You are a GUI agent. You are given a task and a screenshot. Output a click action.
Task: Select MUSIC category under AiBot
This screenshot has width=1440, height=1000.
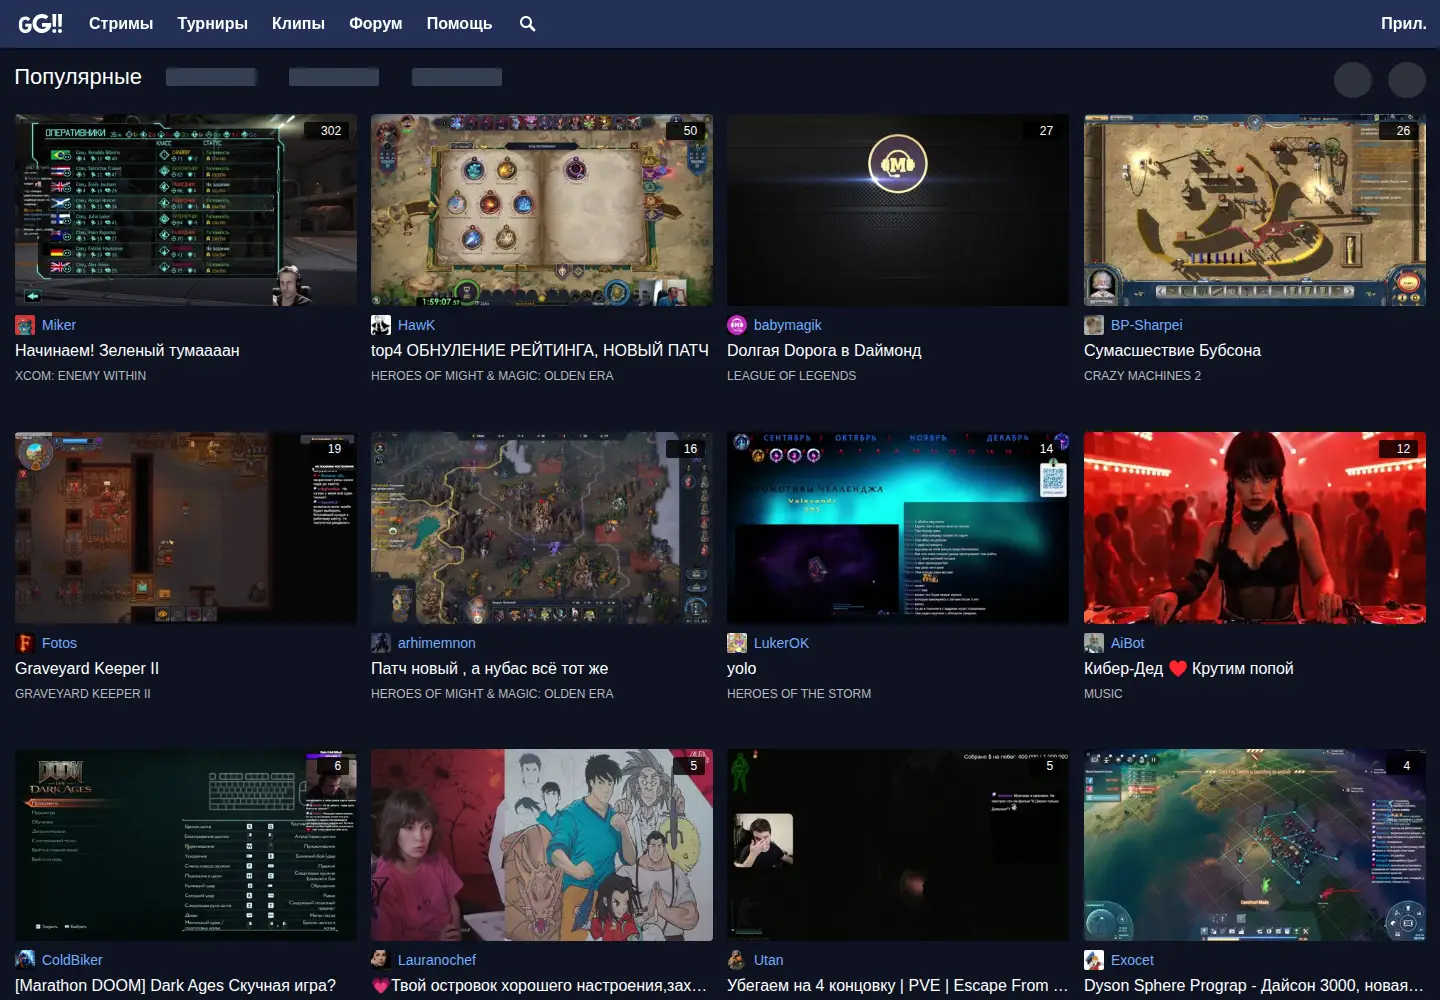click(1103, 694)
